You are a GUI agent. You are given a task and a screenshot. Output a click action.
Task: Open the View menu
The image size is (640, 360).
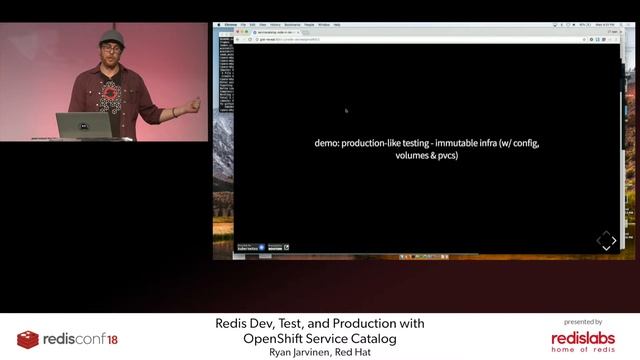pyautogui.click(x=262, y=25)
